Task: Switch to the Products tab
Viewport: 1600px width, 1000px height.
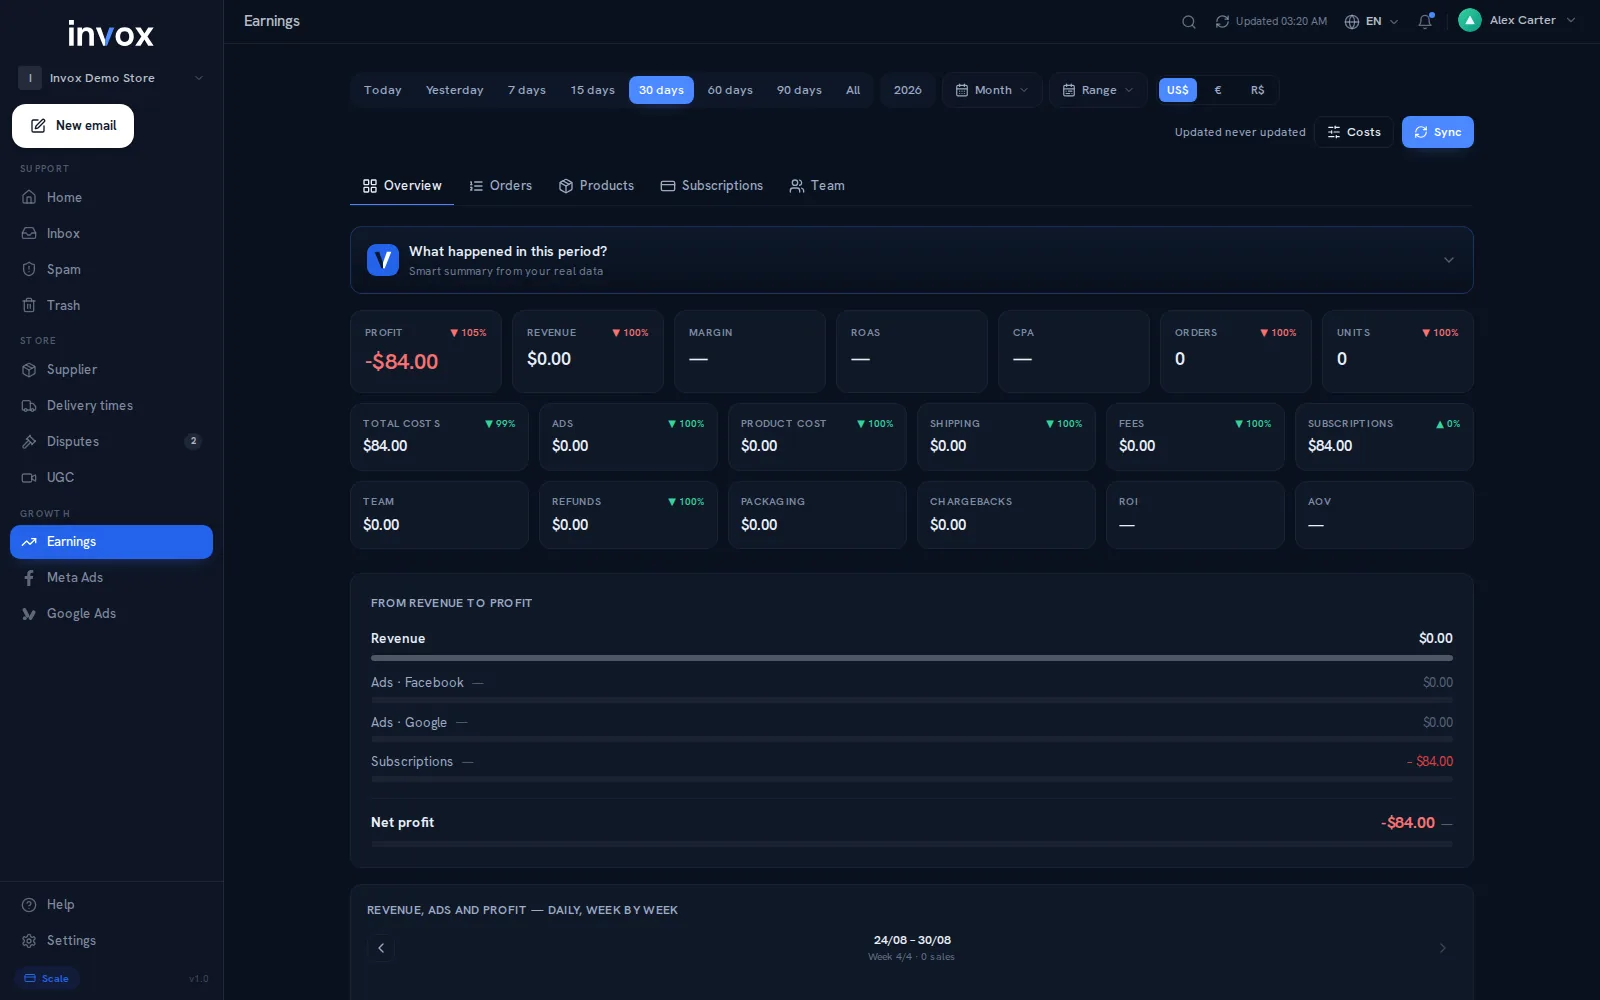Action: (596, 186)
